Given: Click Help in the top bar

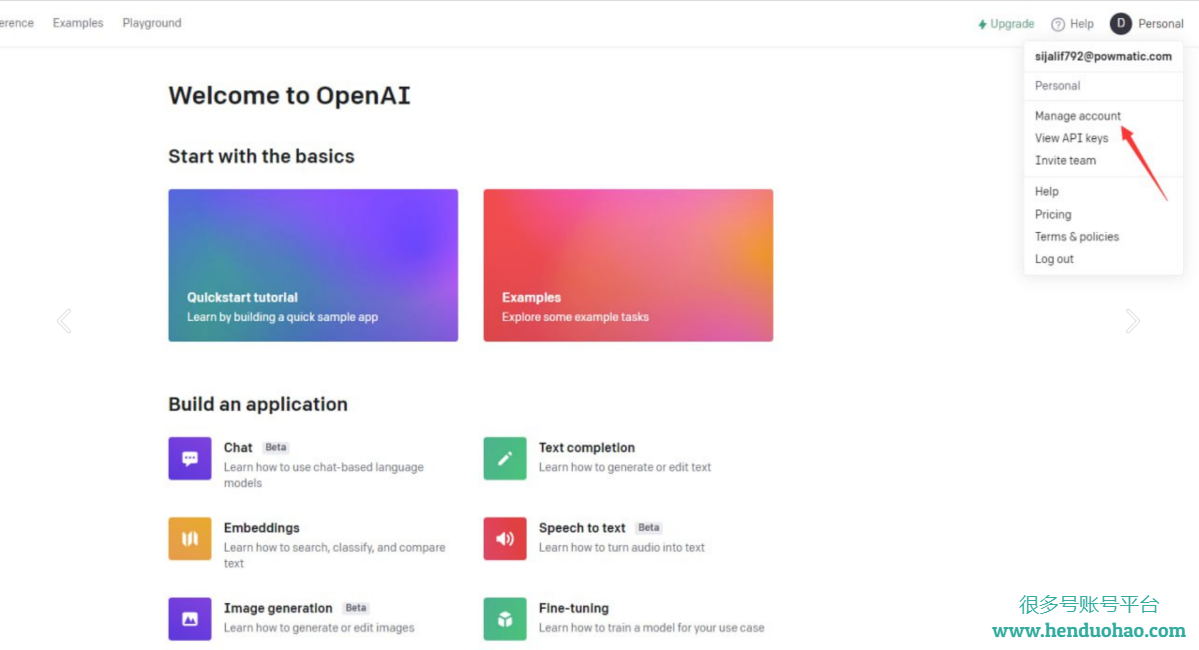Looking at the screenshot, I should pos(1073,24).
